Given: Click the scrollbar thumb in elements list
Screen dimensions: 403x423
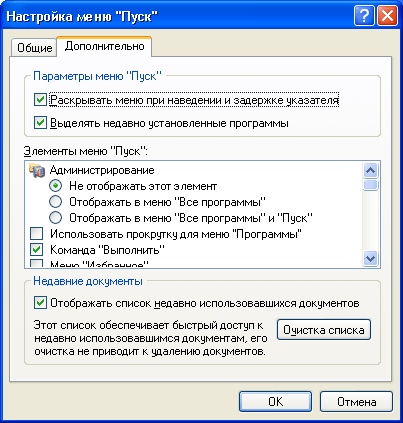Looking at the screenshot, I should [x=371, y=185].
